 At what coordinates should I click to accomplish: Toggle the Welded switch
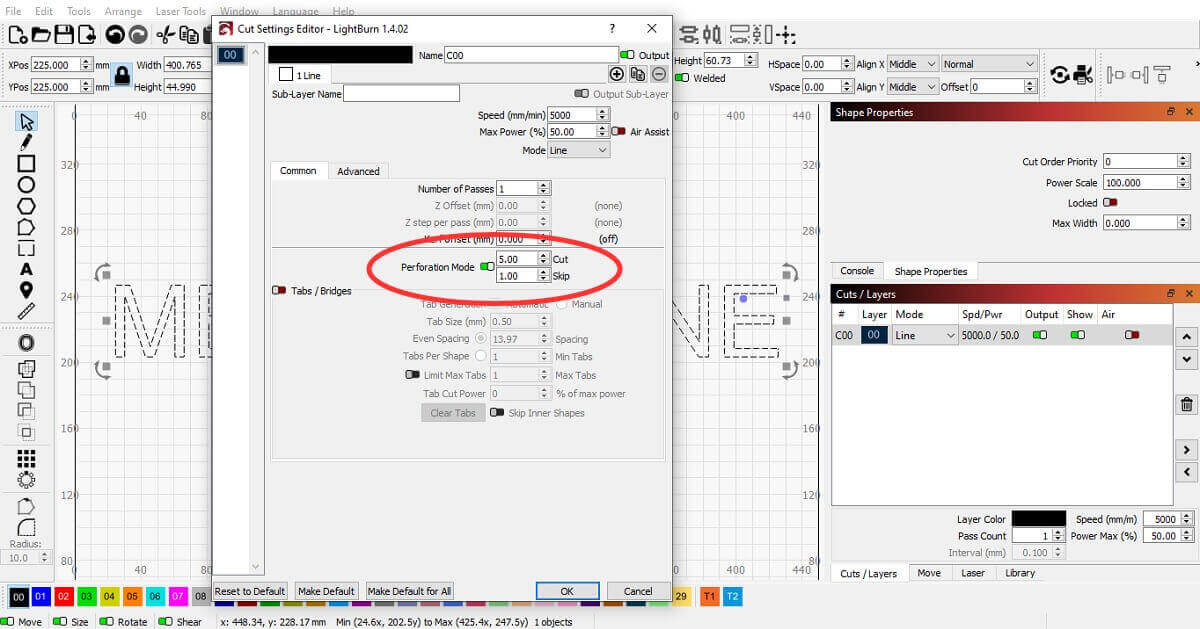[x=682, y=77]
